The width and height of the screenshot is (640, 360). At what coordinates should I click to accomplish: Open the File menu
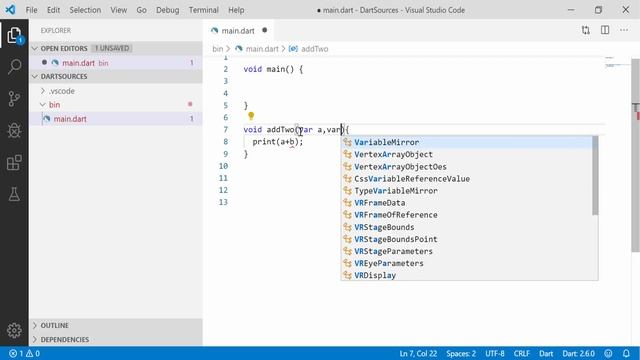pyautogui.click(x=31, y=10)
